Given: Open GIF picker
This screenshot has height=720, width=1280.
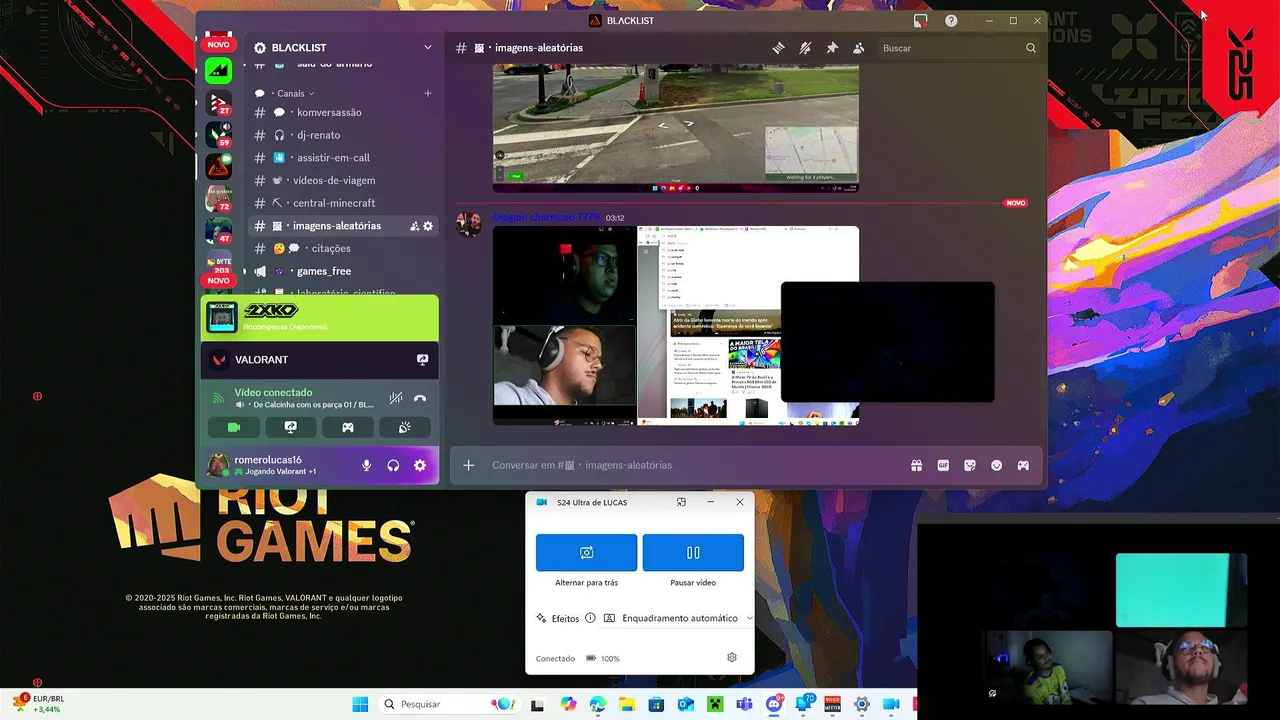Looking at the screenshot, I should tap(943, 465).
